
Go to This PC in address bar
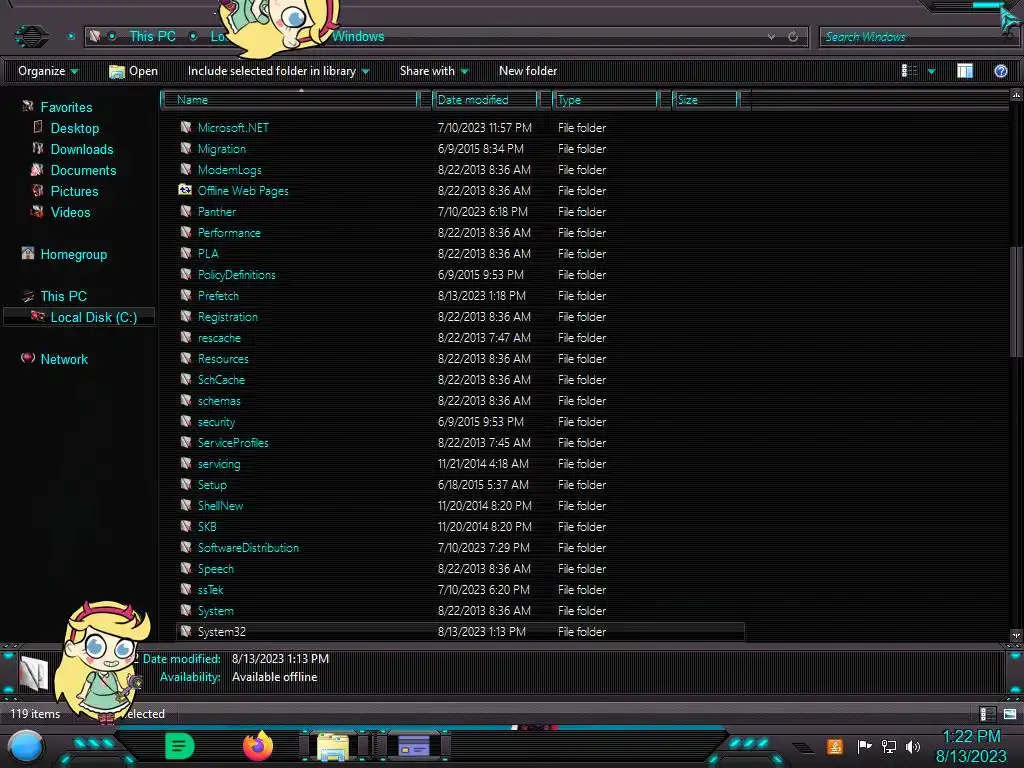click(152, 37)
